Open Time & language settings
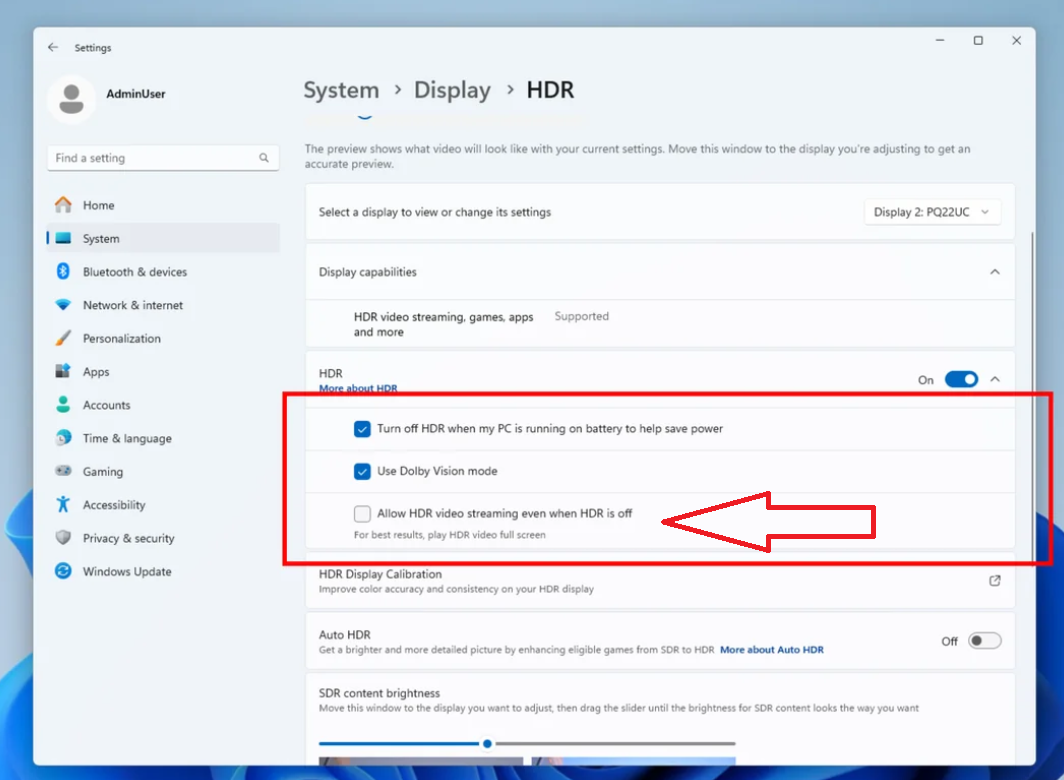 163,437
